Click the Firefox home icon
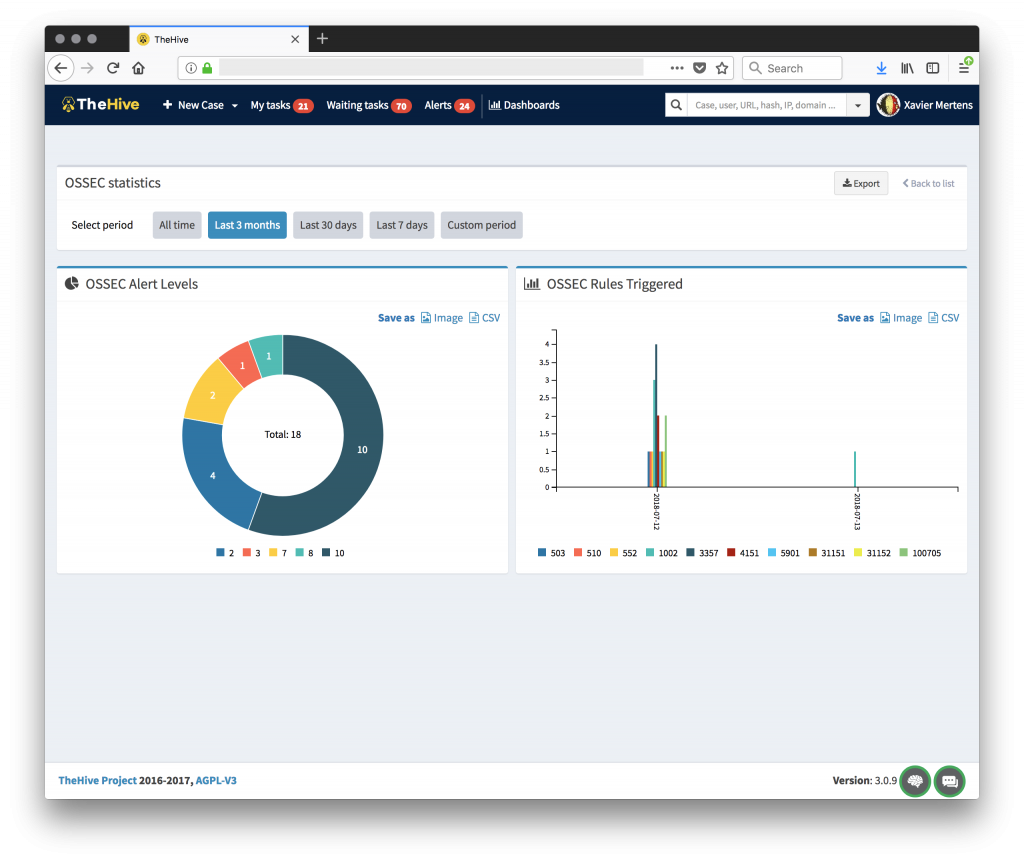The width and height of the screenshot is (1024, 863). [x=138, y=68]
